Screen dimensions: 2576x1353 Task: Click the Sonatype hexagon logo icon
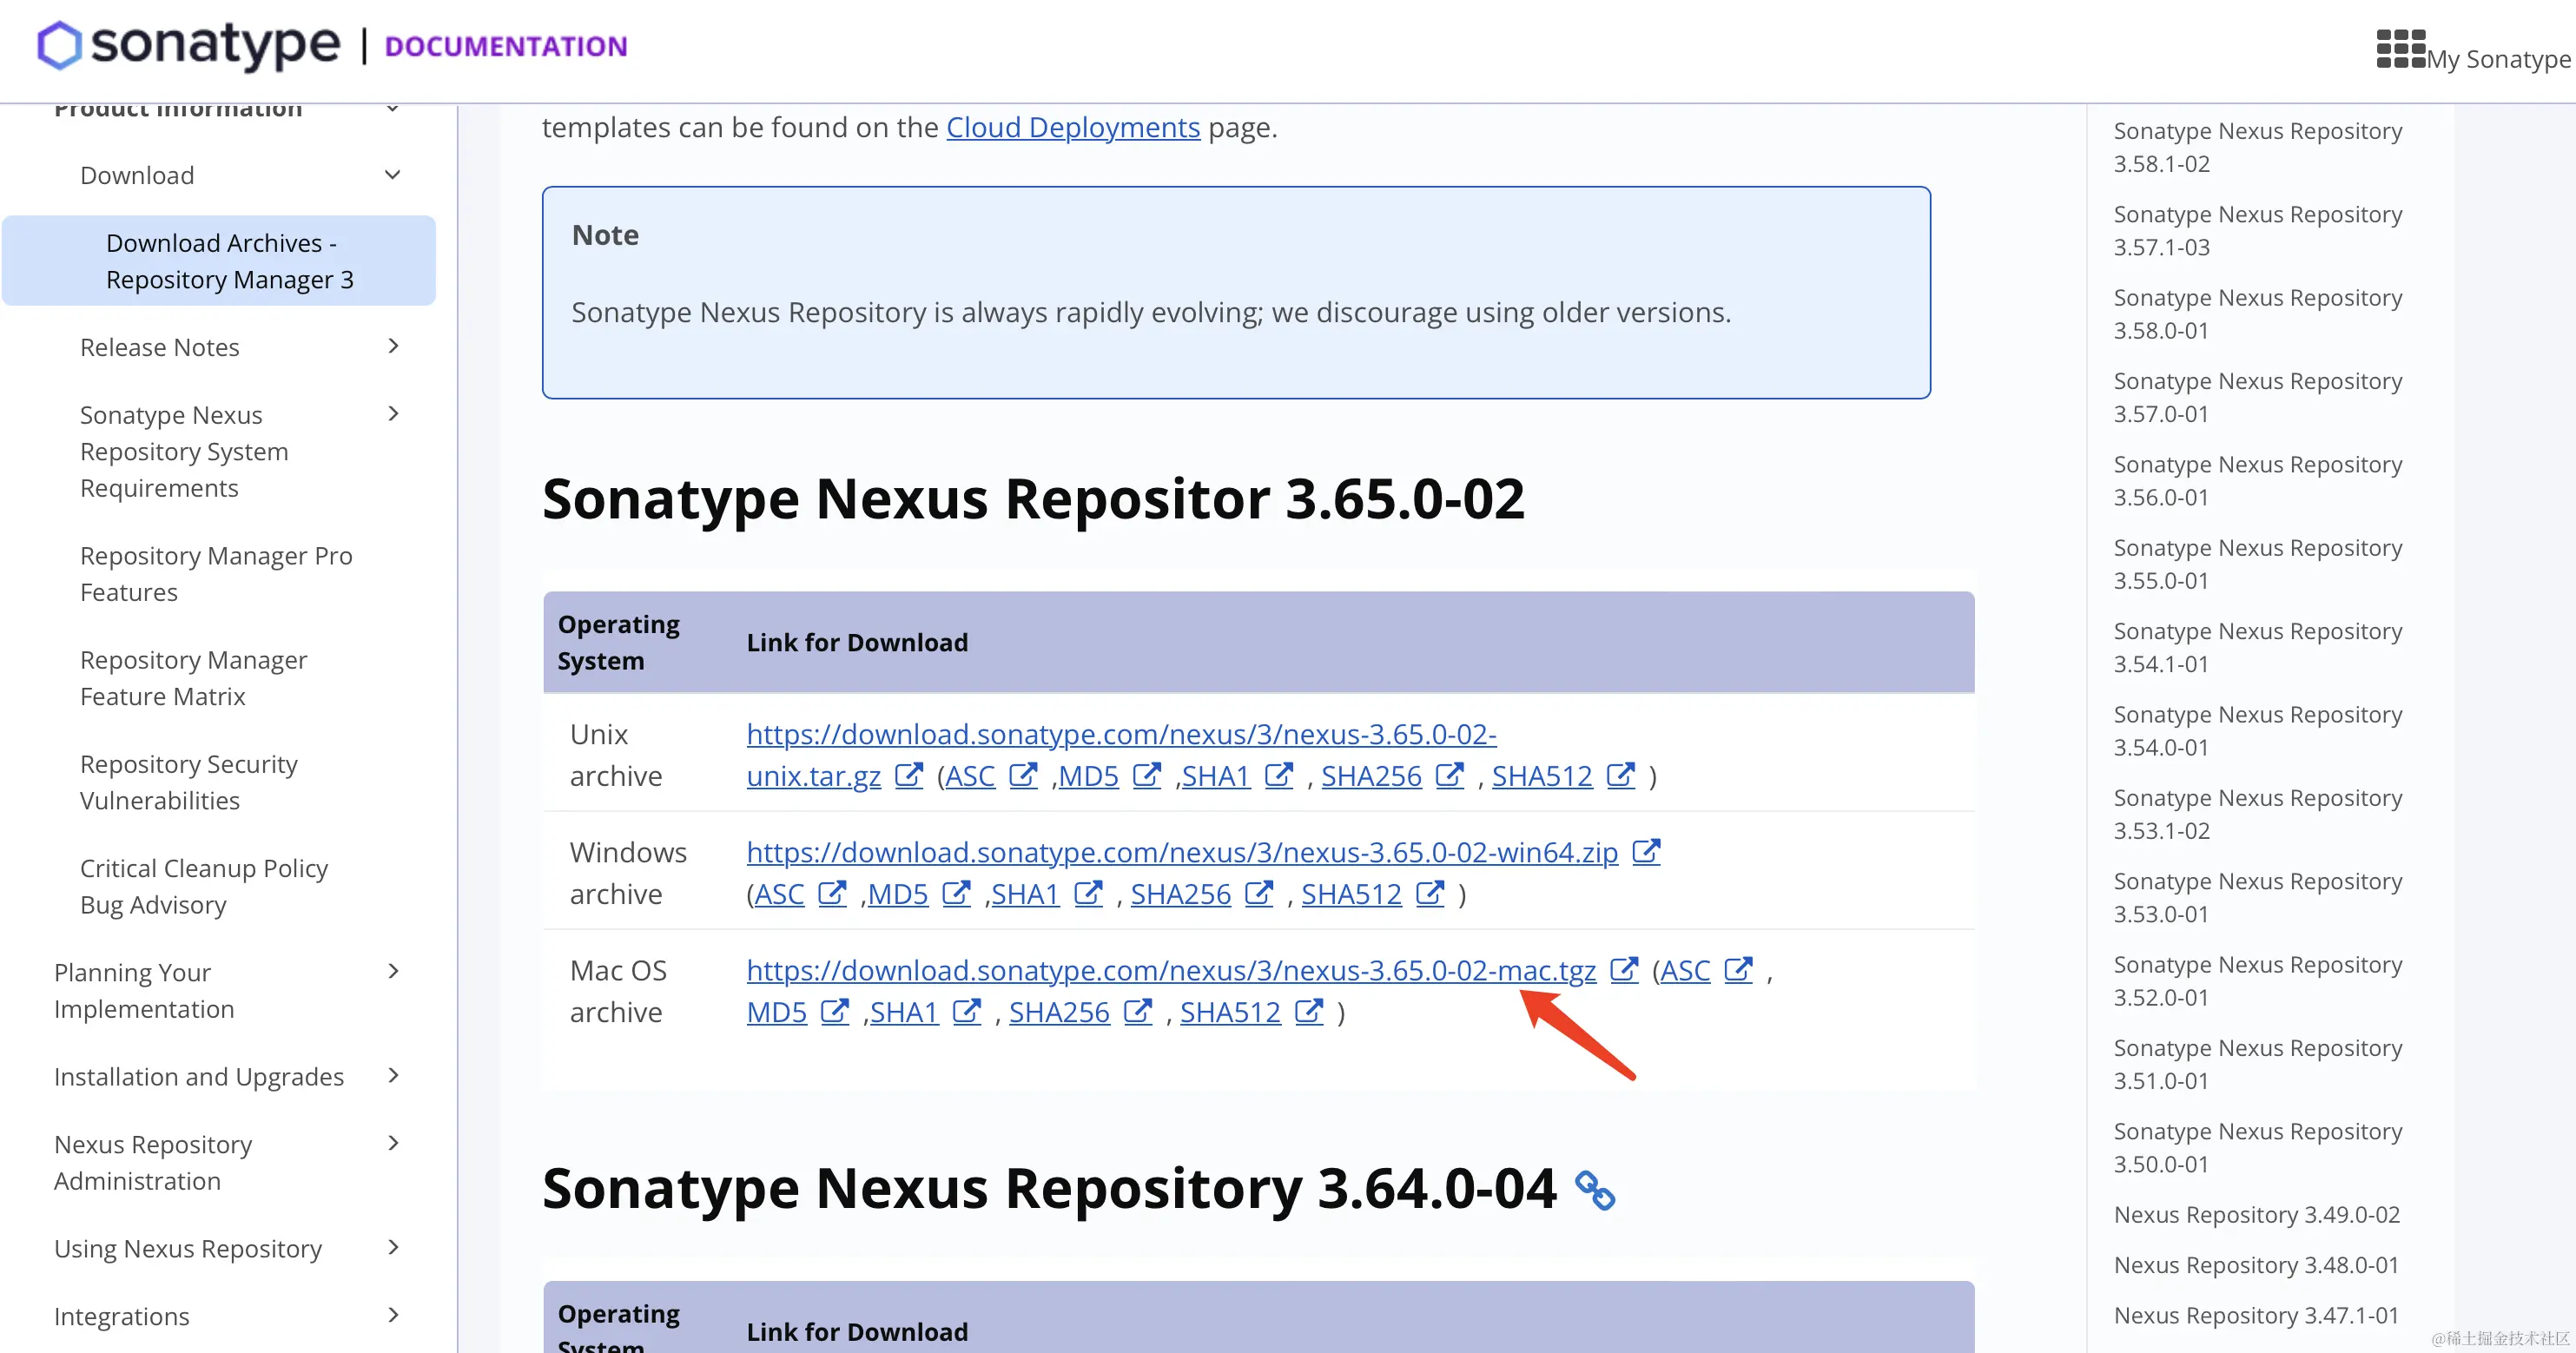click(x=59, y=46)
